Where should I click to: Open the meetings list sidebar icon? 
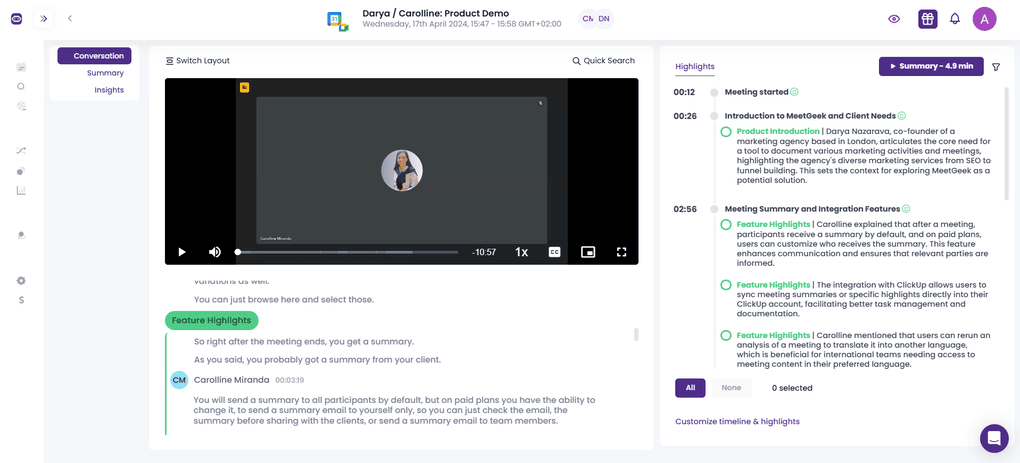pos(21,67)
